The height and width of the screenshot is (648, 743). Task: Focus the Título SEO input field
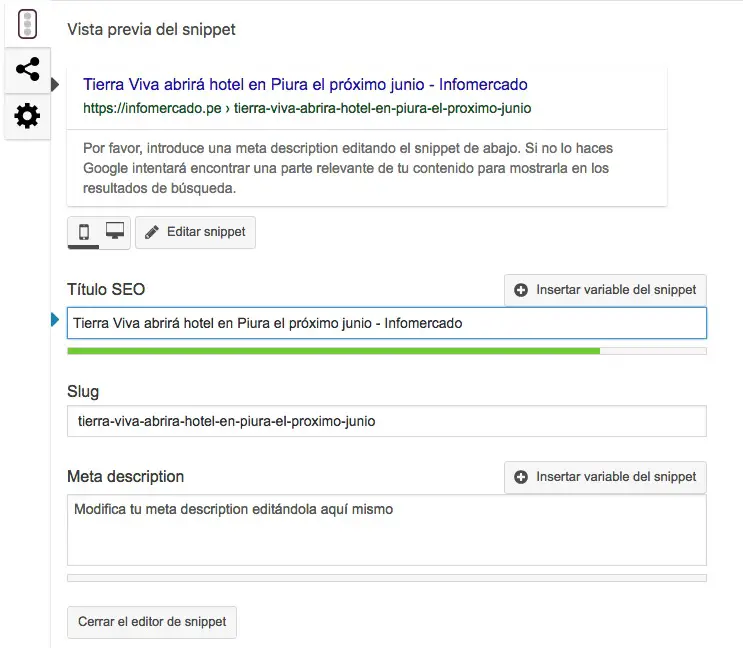387,323
